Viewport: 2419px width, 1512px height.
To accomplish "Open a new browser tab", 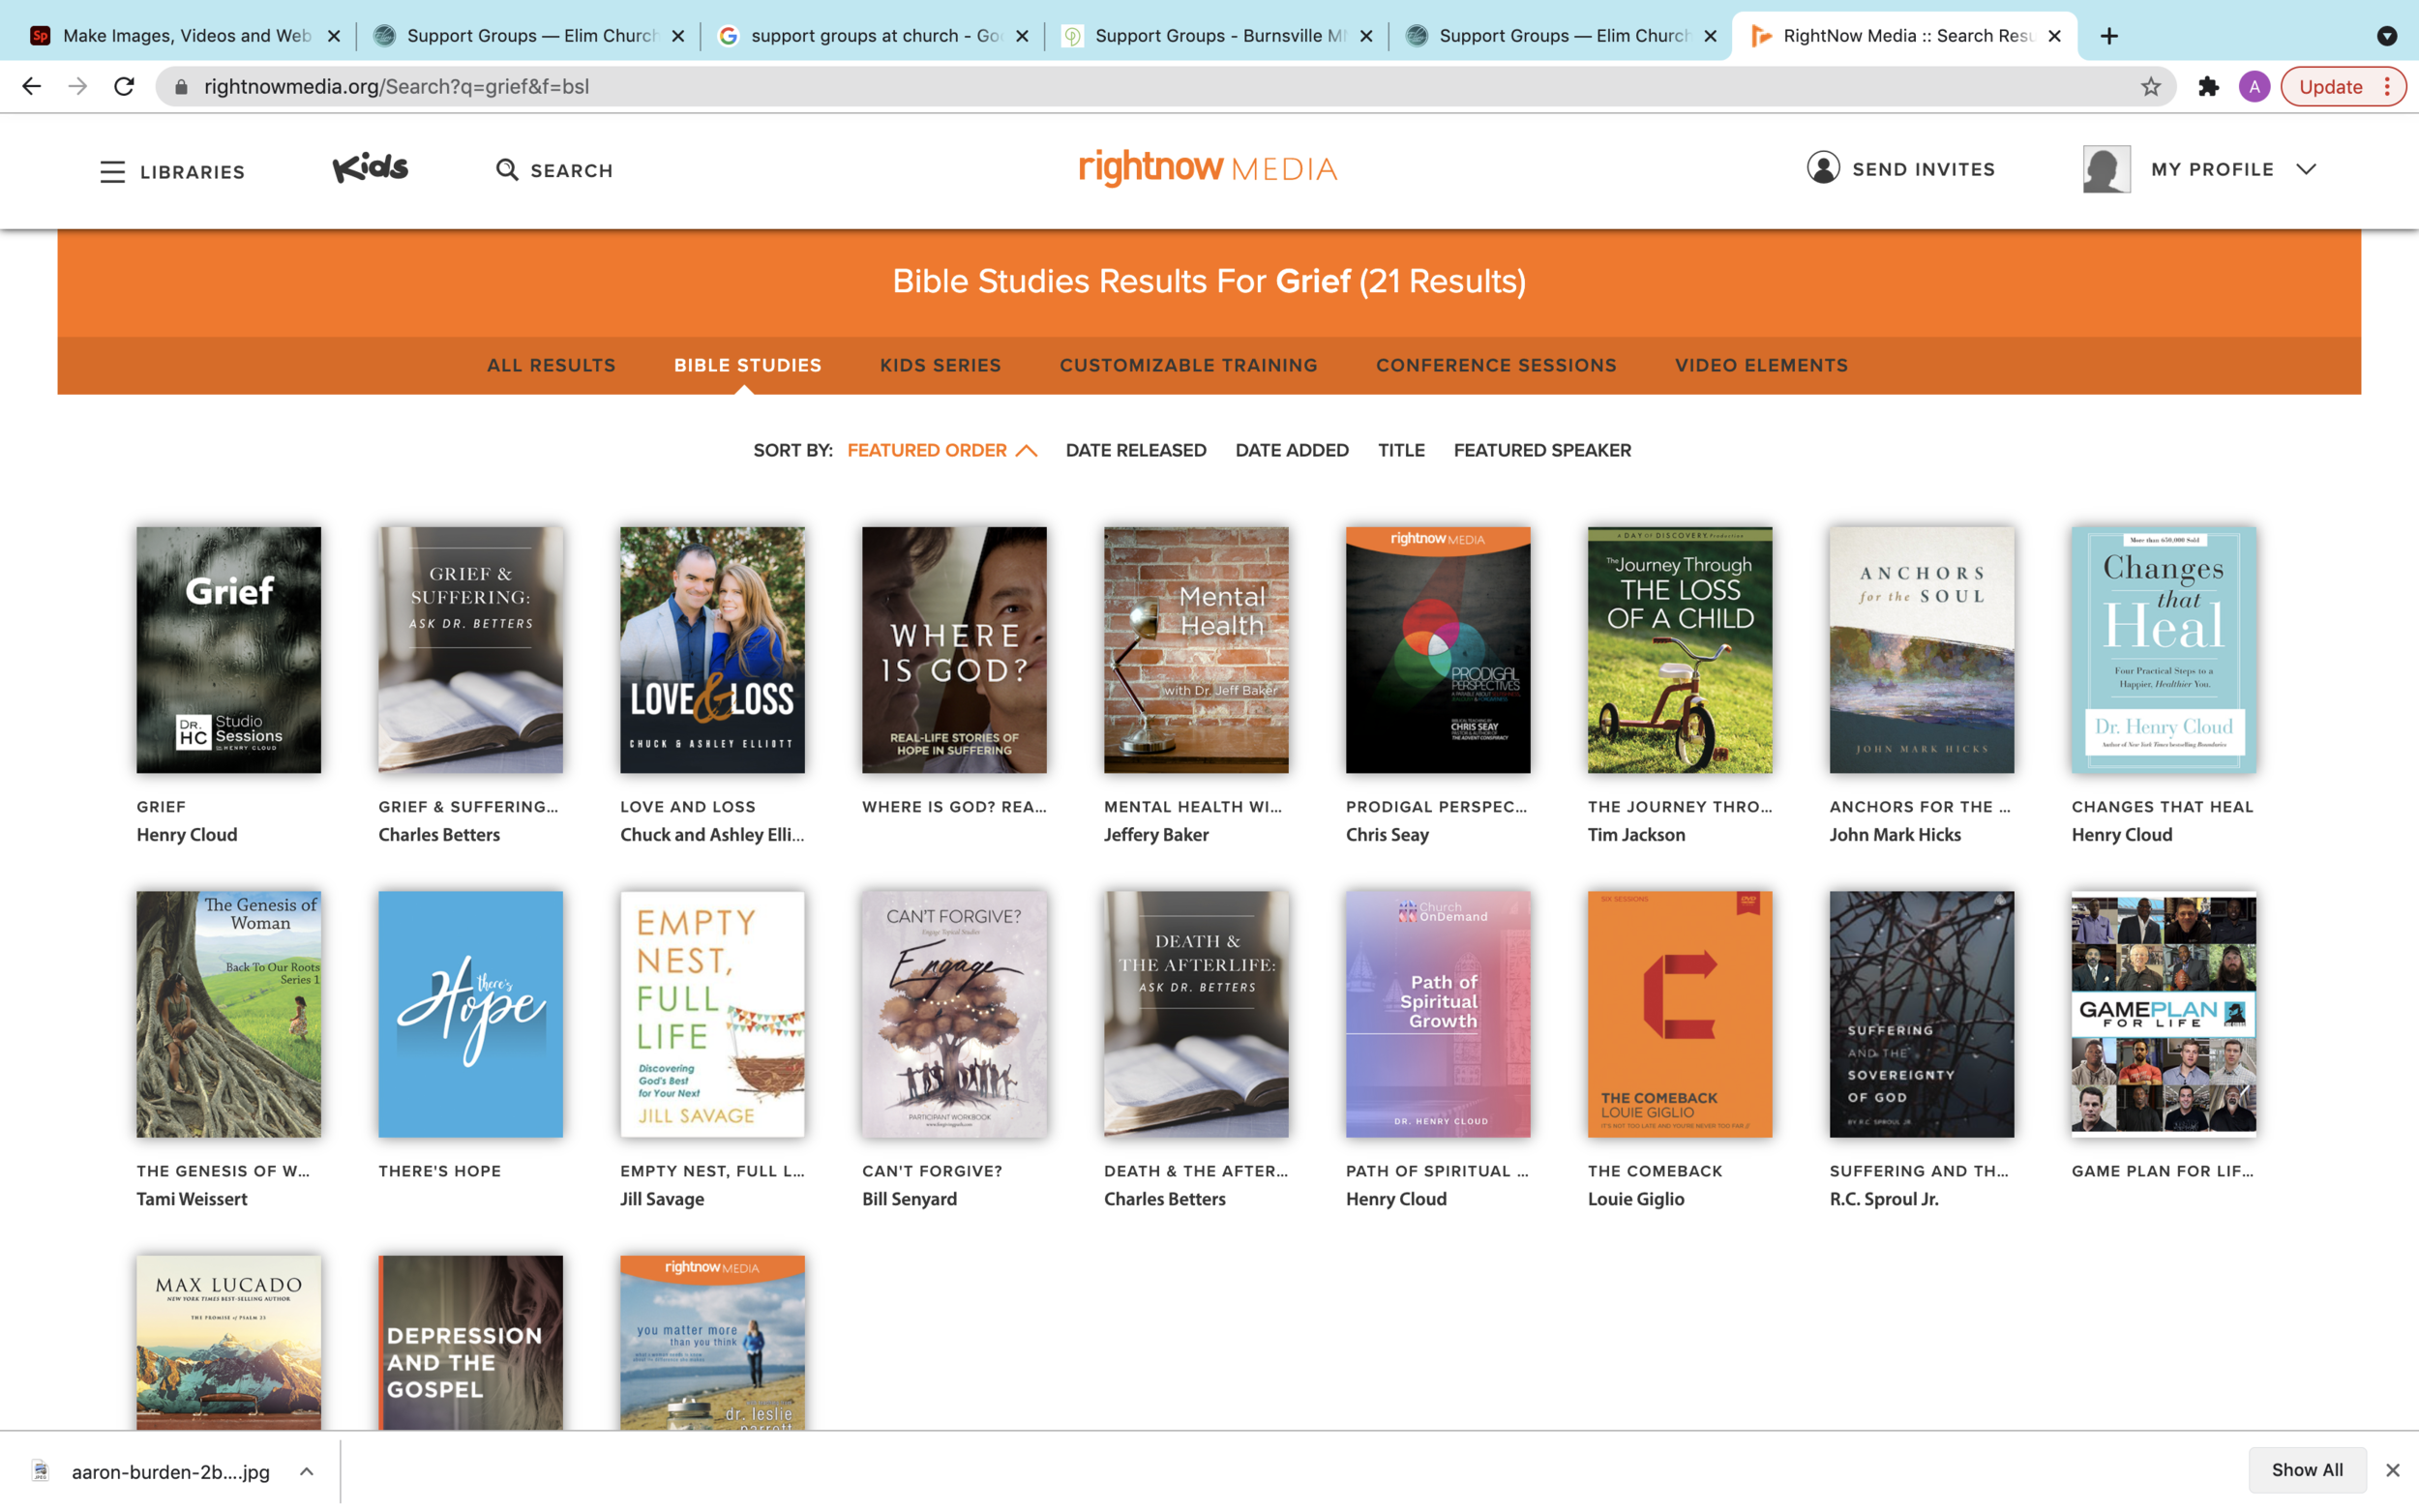I will pyautogui.click(x=2109, y=36).
